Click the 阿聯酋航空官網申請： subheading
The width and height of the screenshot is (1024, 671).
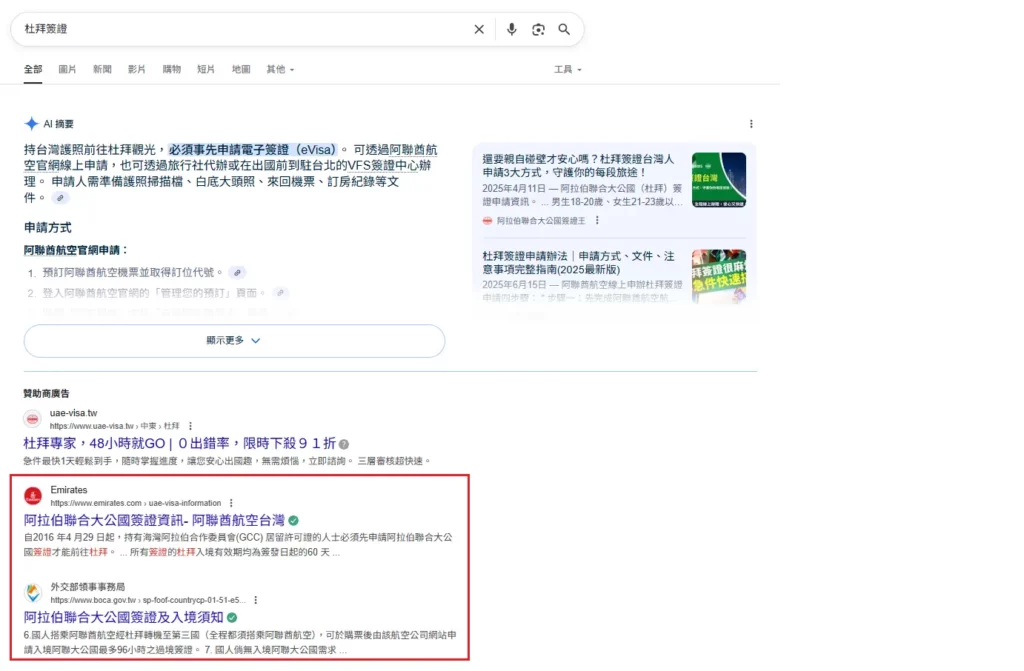(x=76, y=250)
